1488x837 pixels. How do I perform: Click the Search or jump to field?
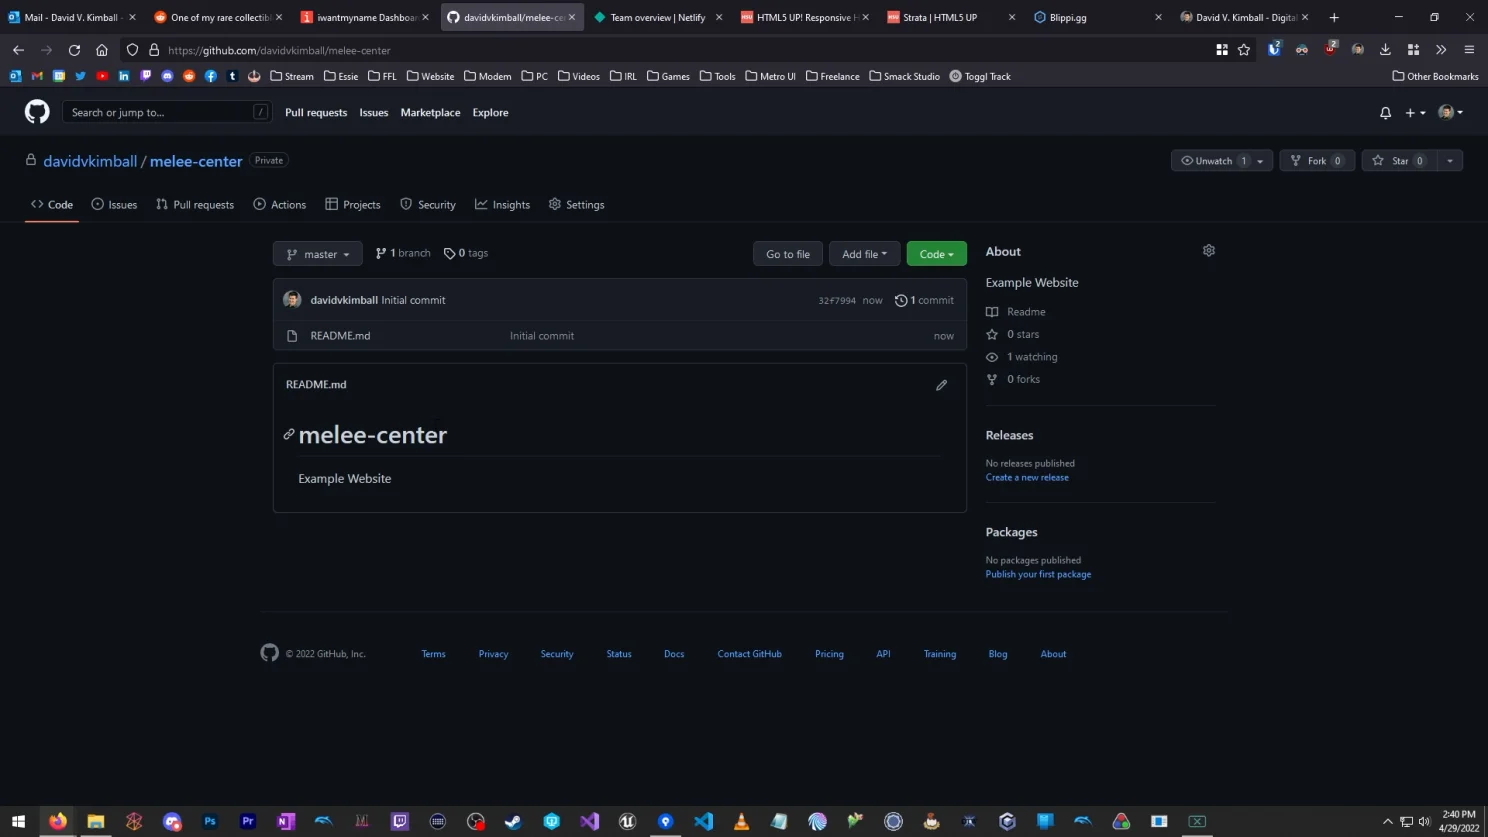165,112
